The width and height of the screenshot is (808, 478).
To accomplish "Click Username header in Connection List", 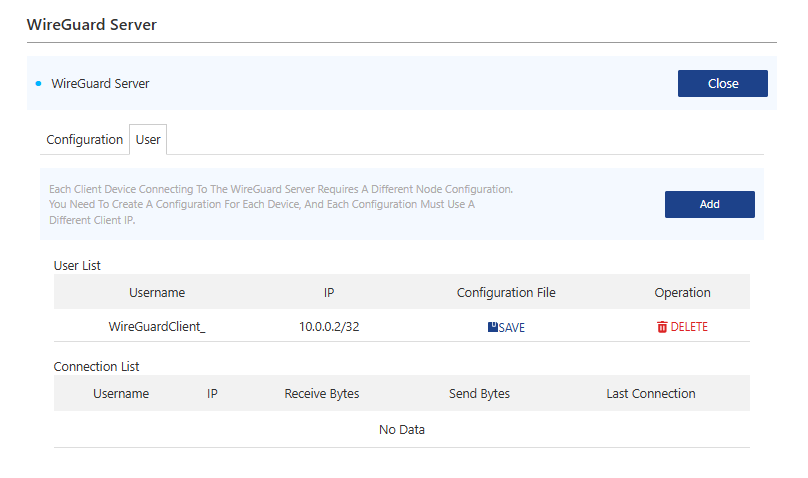I will (x=121, y=393).
